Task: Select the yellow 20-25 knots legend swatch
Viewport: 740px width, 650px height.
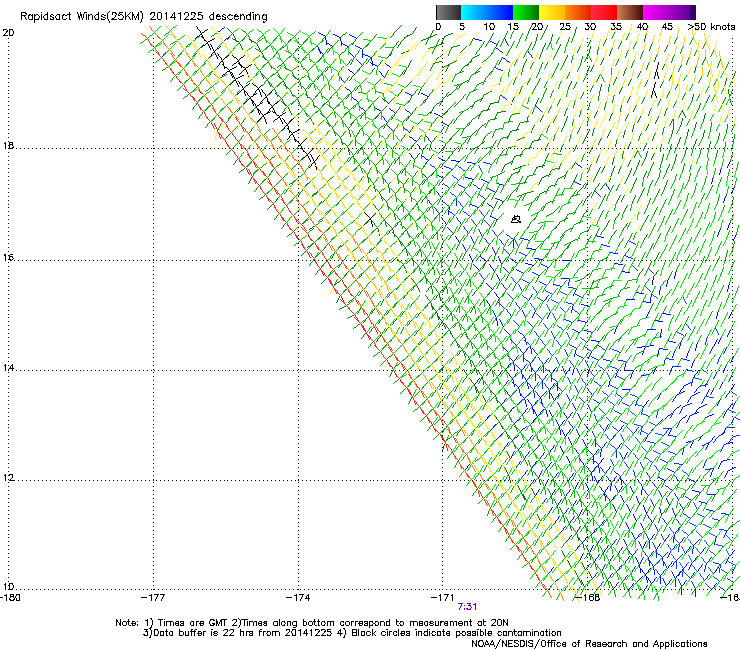Action: (x=552, y=12)
